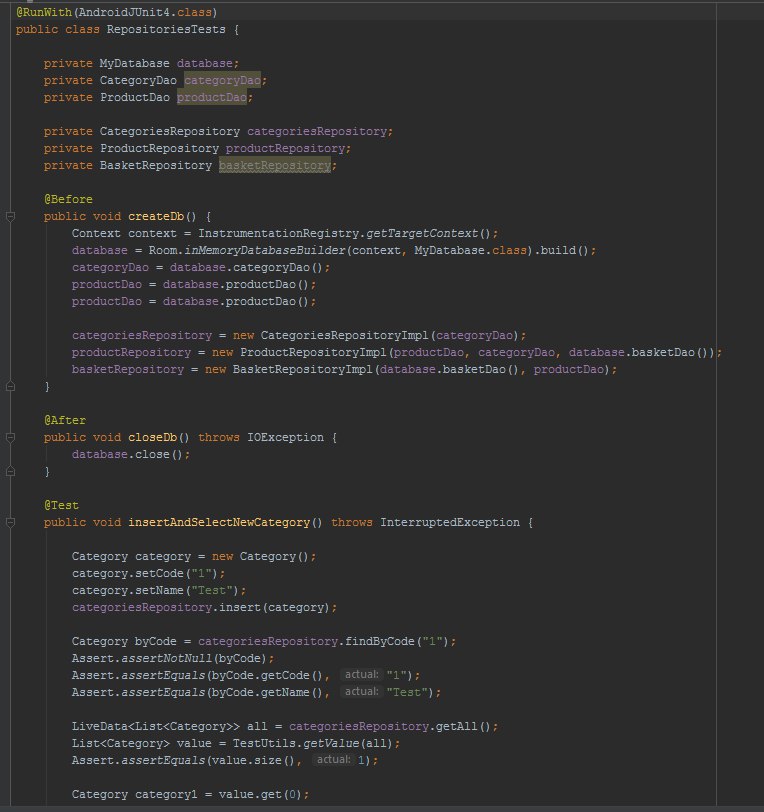764x812 pixels.
Task: Click highlighted basketRepository field declaration
Action: [x=275, y=165]
